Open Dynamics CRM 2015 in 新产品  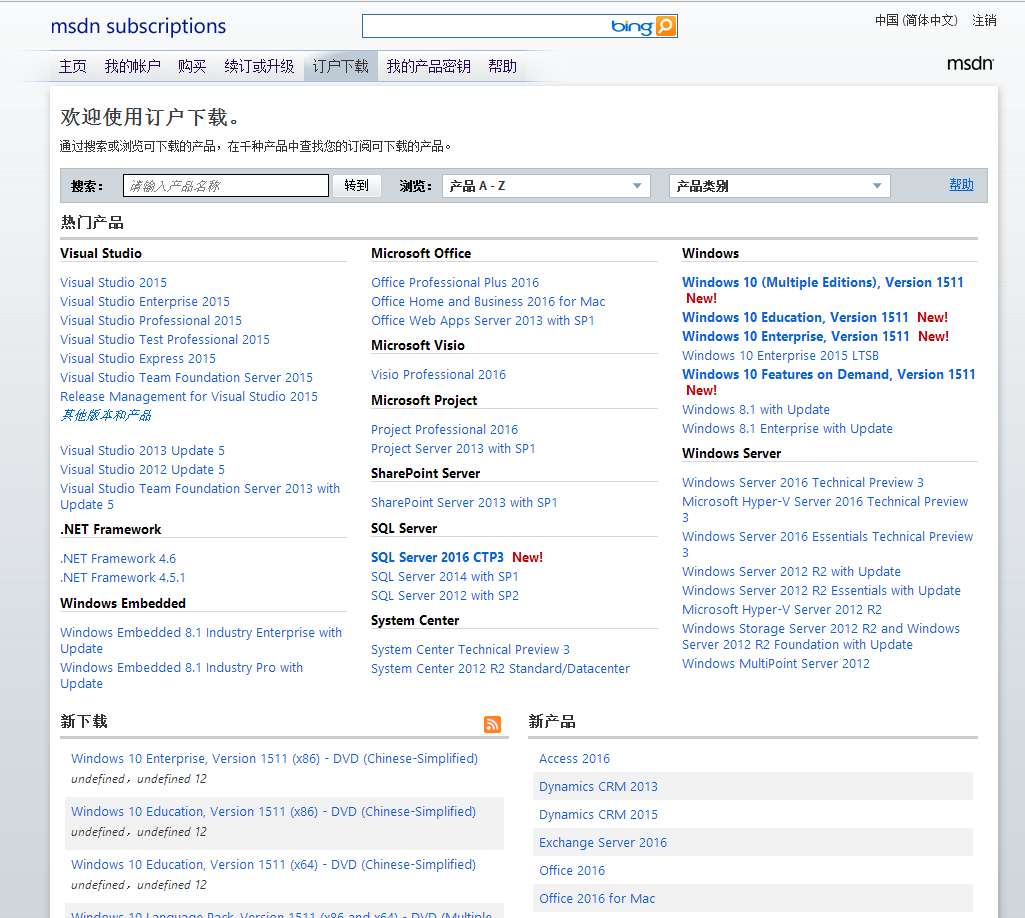(x=598, y=815)
